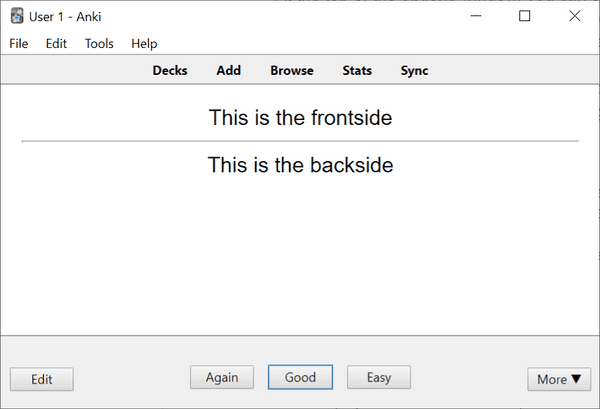Answer the card with Good
The image size is (600, 409).
click(x=300, y=377)
